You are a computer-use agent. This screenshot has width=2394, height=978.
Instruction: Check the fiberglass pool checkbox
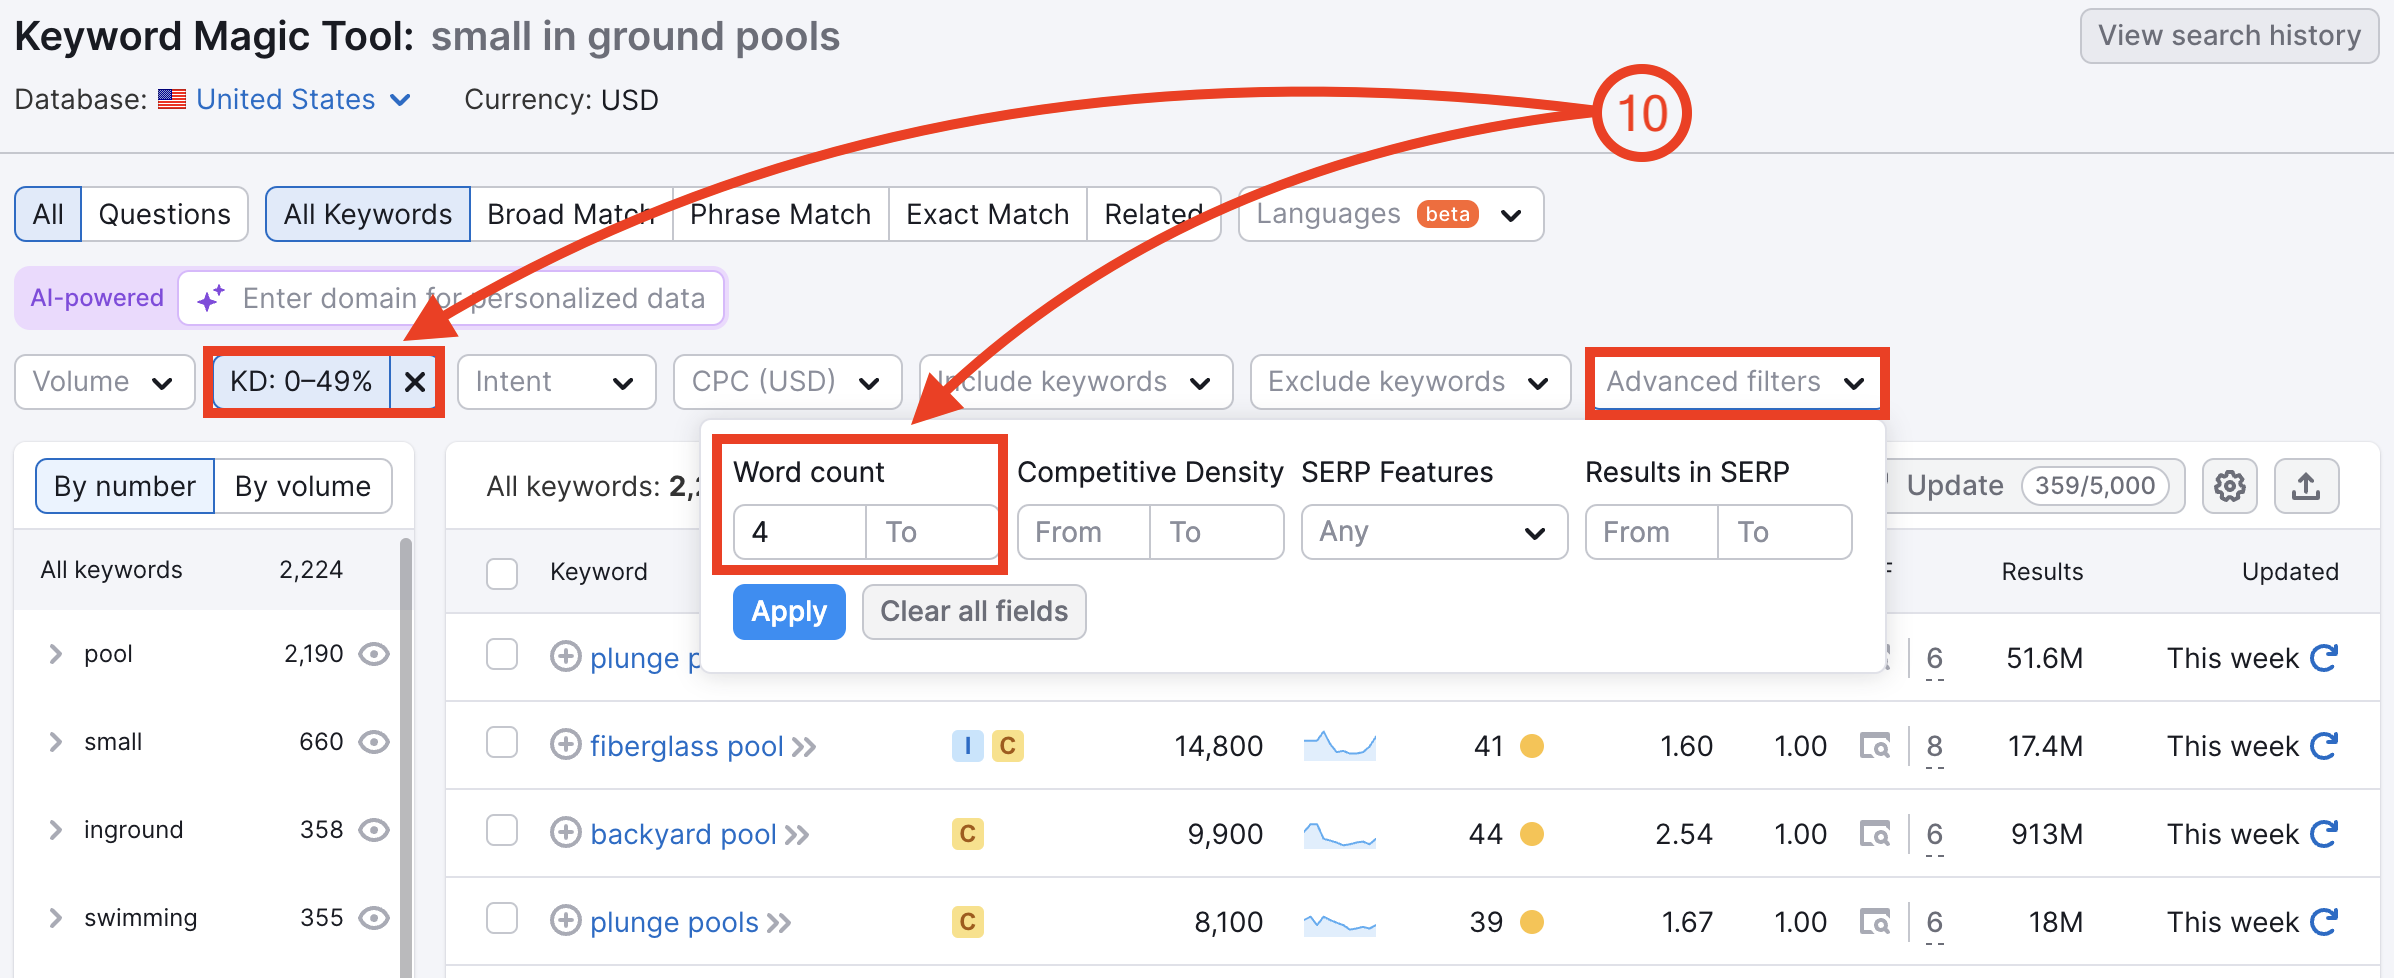(x=502, y=743)
